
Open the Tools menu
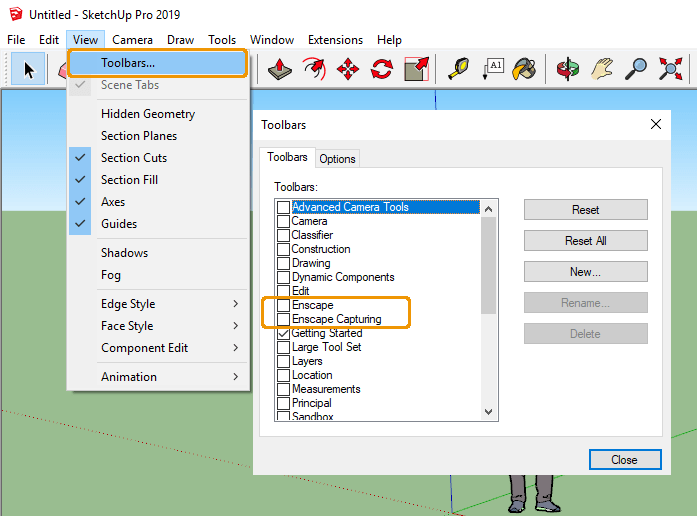(222, 40)
